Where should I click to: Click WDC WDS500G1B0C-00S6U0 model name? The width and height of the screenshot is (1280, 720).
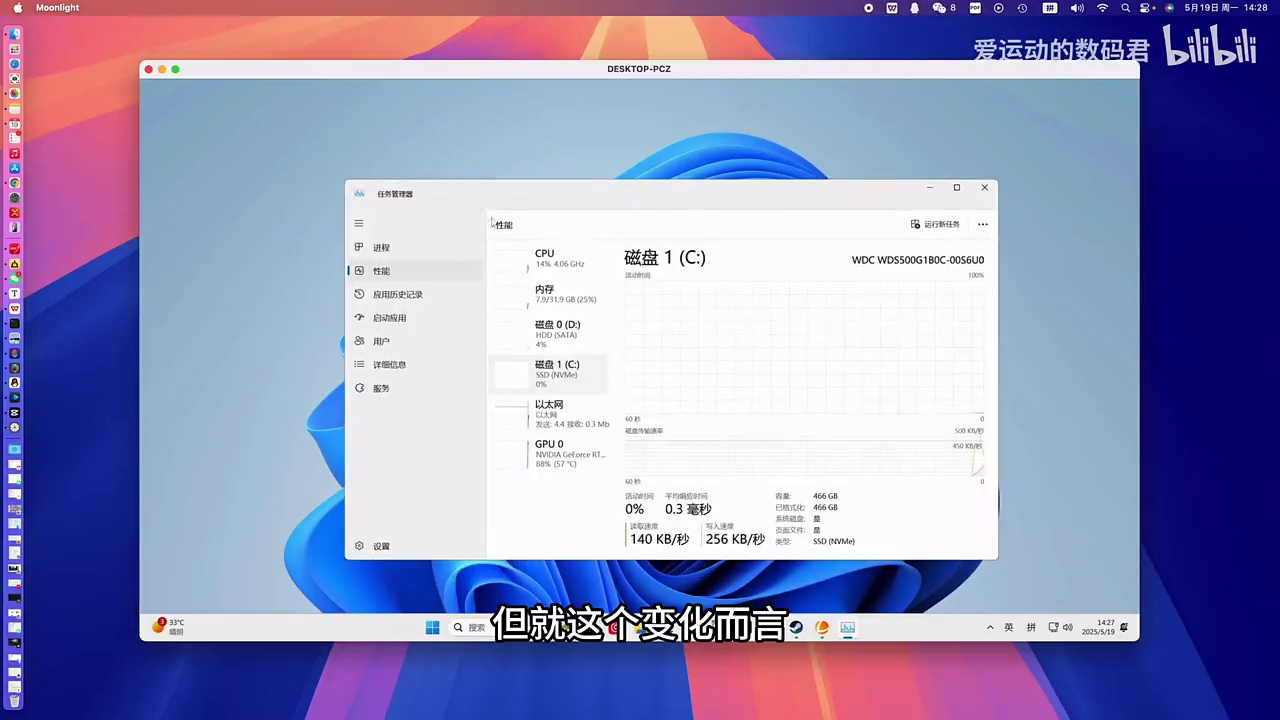[x=918, y=260]
